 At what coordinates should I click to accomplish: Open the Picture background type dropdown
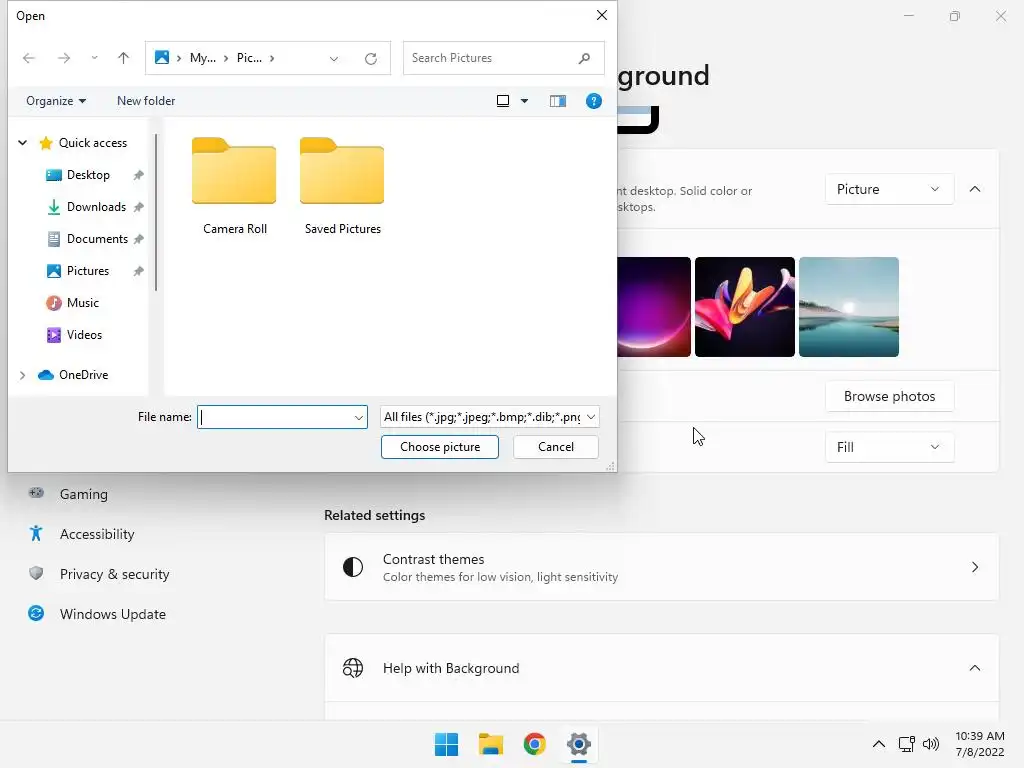click(889, 189)
